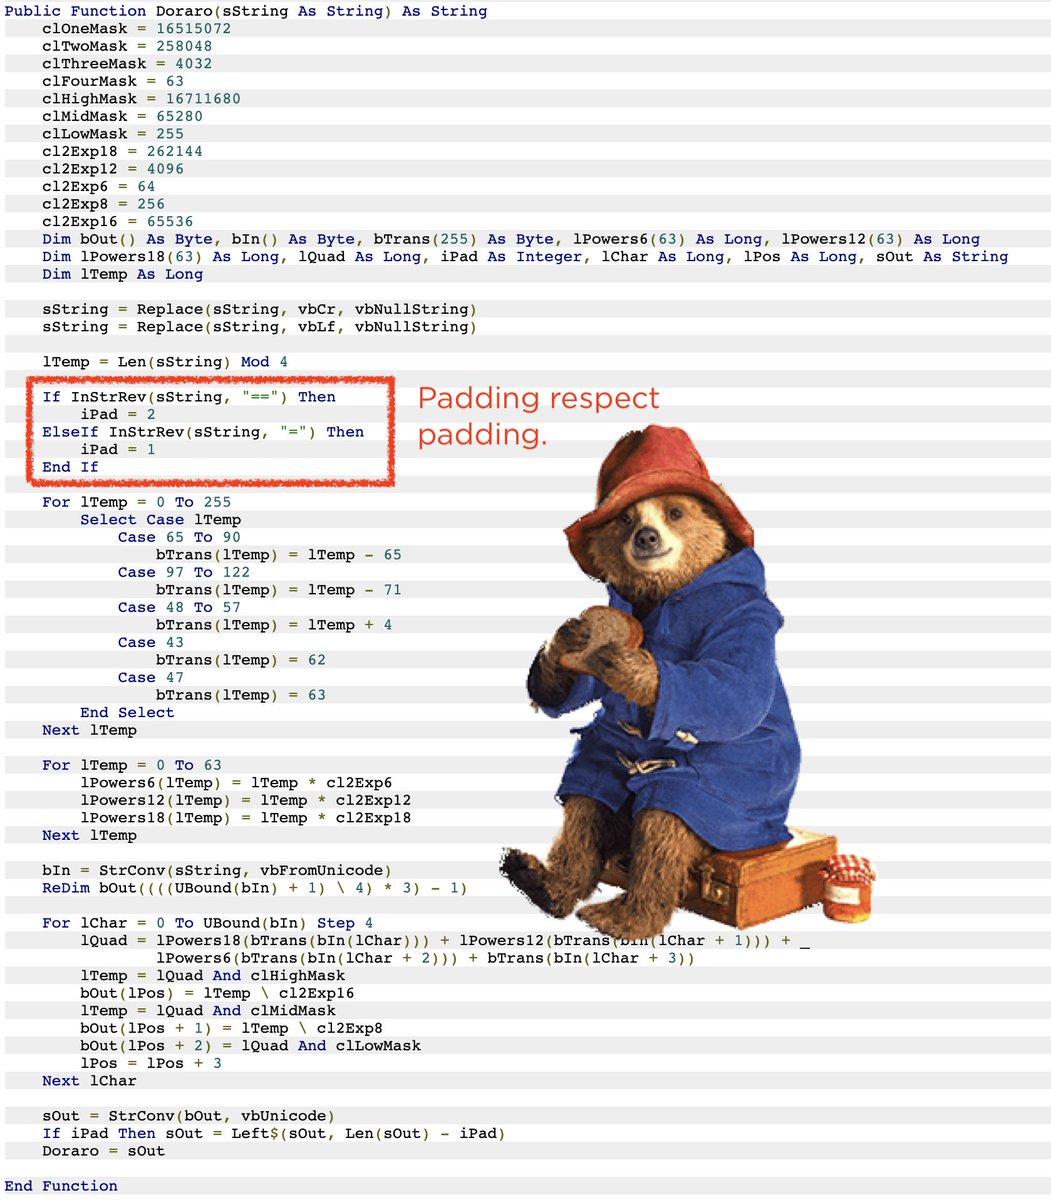Click the 'Select Case lTemp' line
This screenshot has height=1200, width=1051.
click(160, 520)
